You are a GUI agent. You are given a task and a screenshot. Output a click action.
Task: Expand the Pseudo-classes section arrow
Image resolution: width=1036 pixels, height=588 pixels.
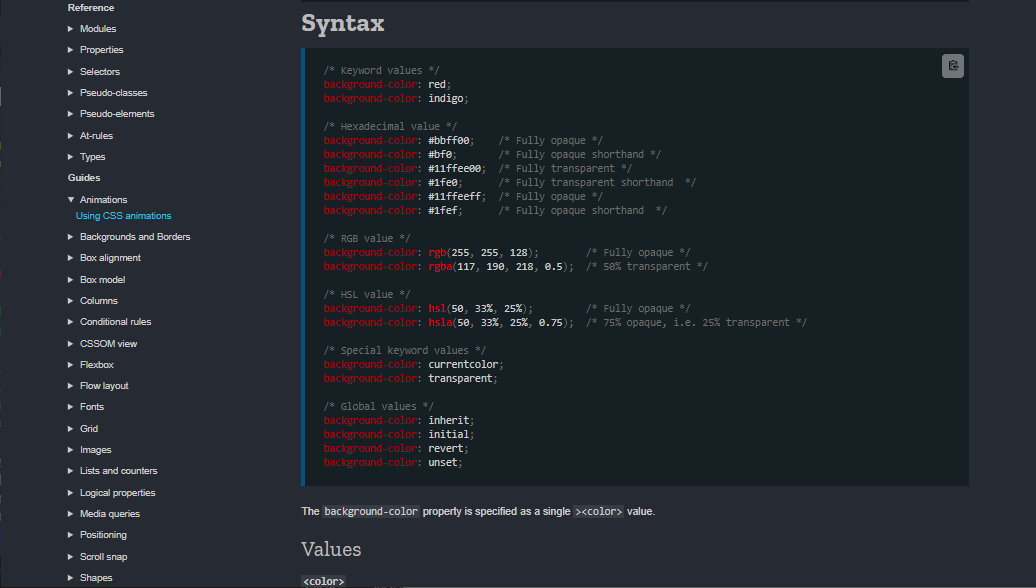pos(71,93)
